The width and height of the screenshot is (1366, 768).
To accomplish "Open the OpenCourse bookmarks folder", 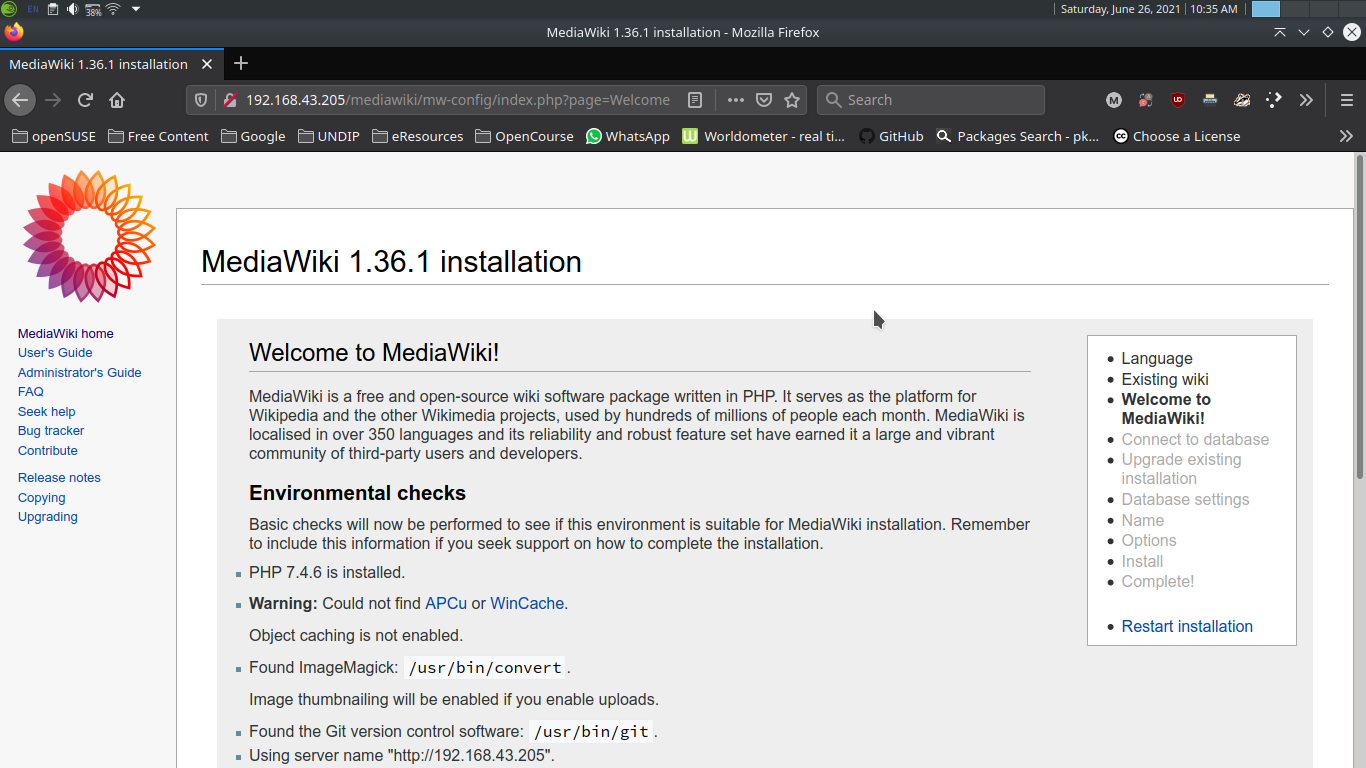I will (x=525, y=136).
